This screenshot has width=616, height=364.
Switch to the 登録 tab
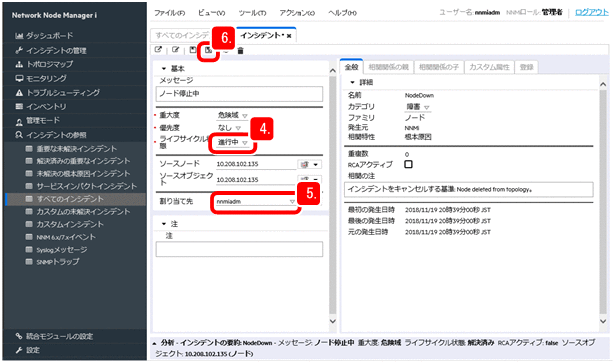(x=526, y=67)
